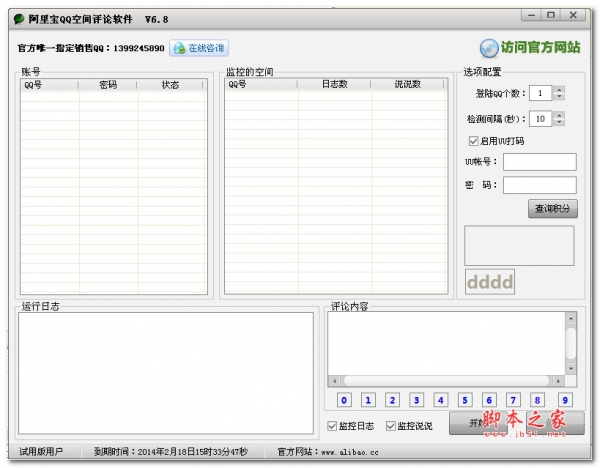The image size is (600, 468).
Task: Click the UU帐号 input field
Action: click(x=540, y=162)
